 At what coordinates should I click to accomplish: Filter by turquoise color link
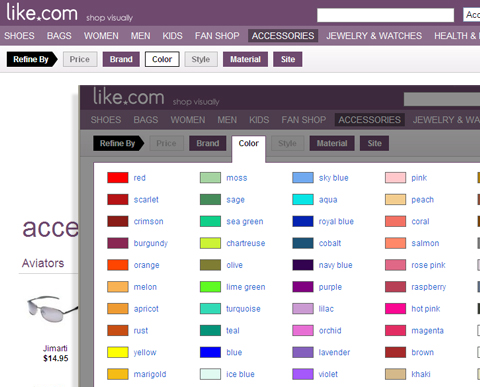tap(243, 309)
